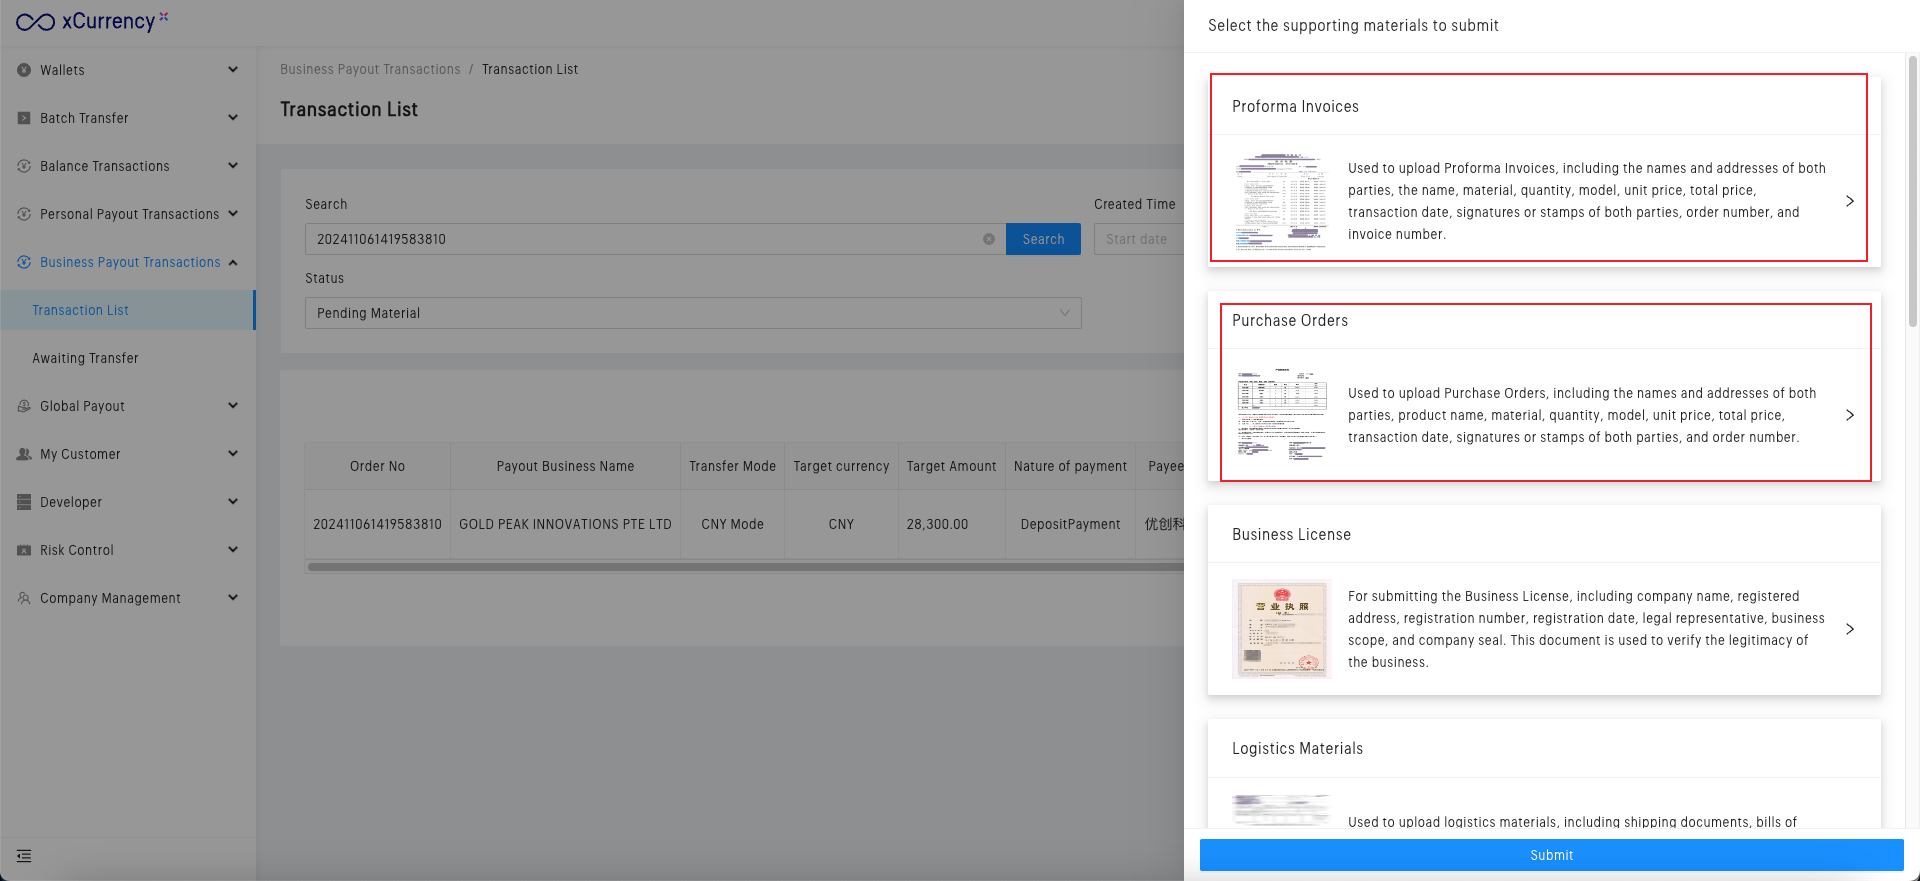Open the Business License thumbnail image
Screen dimensions: 1920x881
1281,629
